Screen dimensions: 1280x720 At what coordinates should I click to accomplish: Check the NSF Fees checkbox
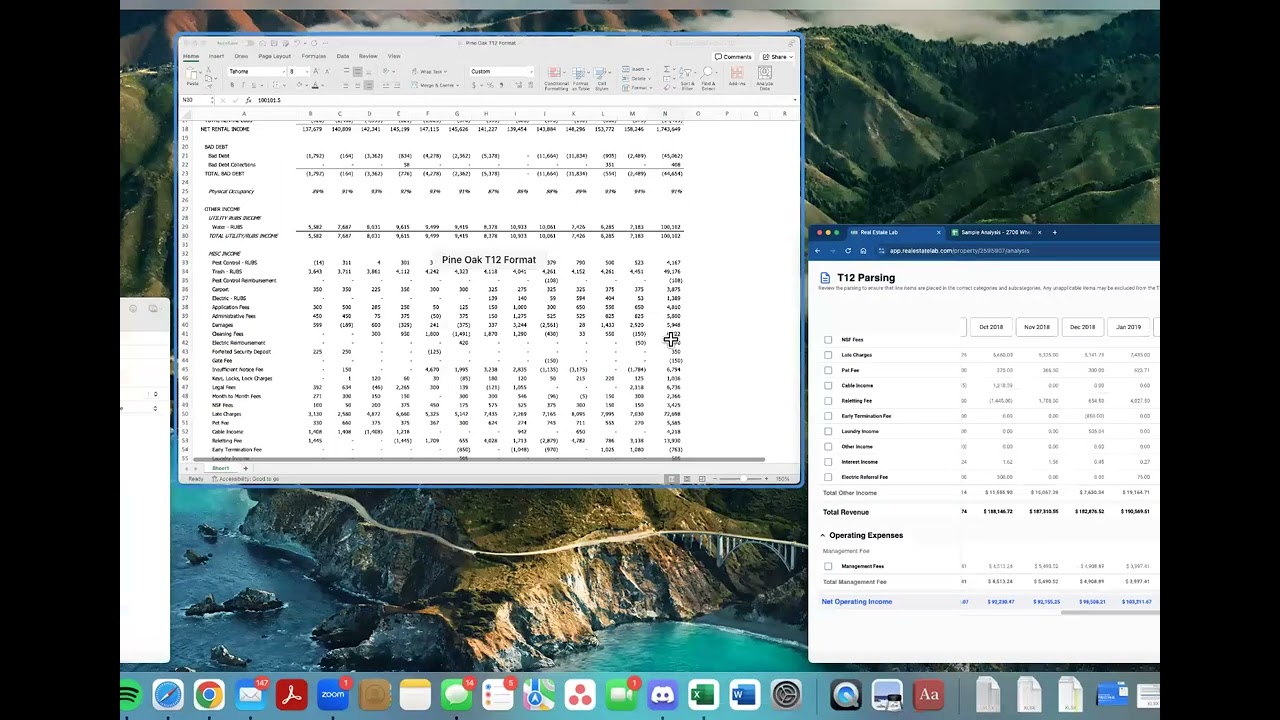(828, 340)
